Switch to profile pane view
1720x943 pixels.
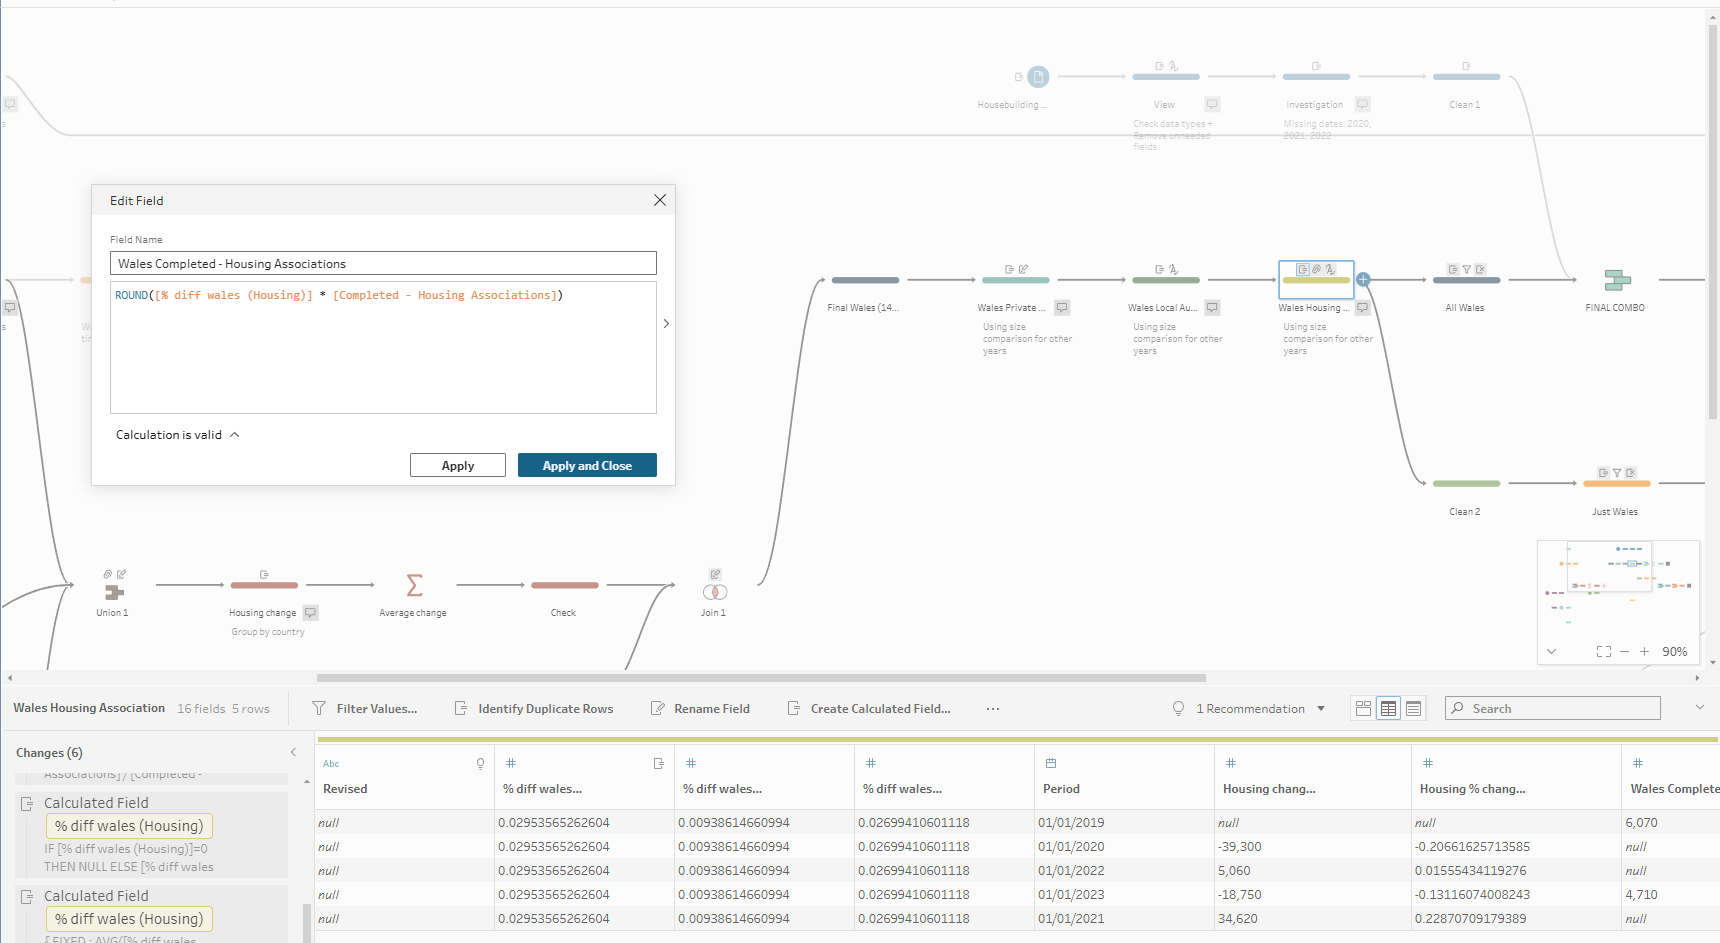point(1363,709)
